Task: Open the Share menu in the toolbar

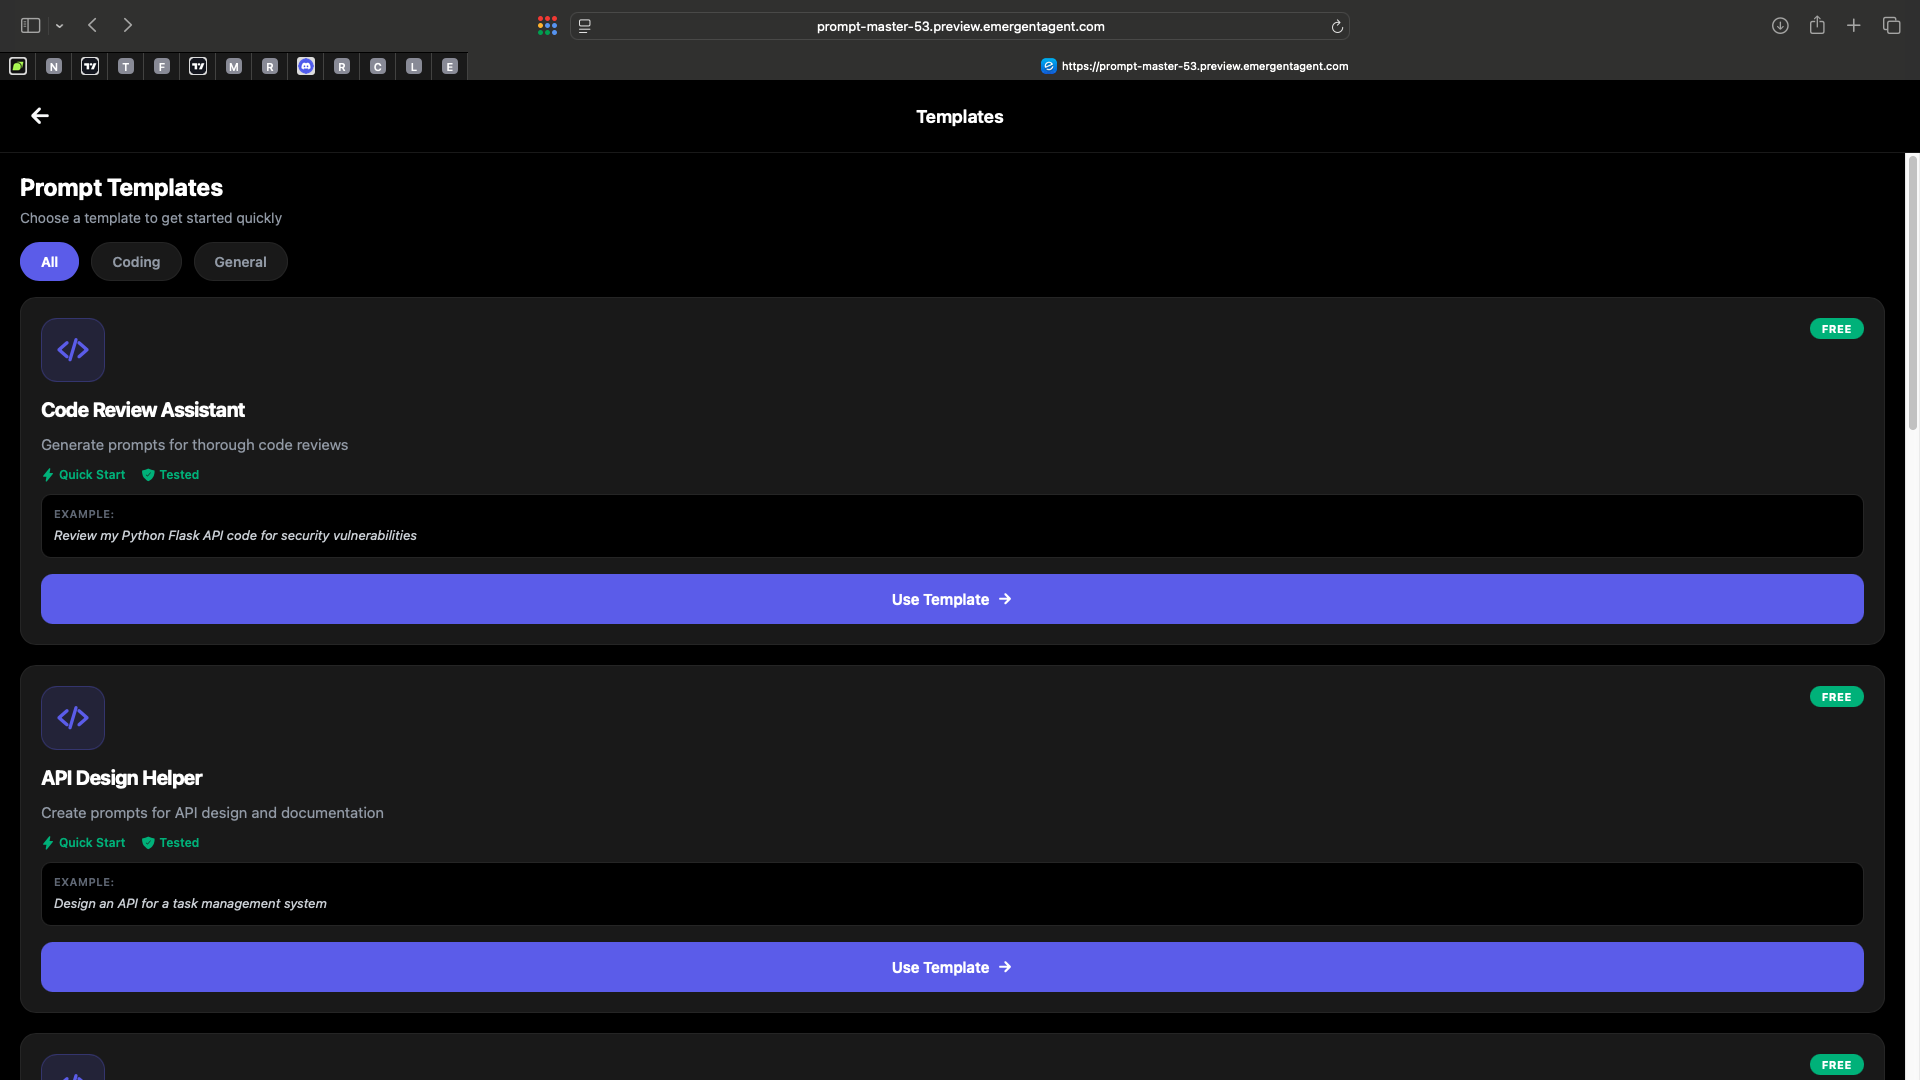Action: point(1818,25)
